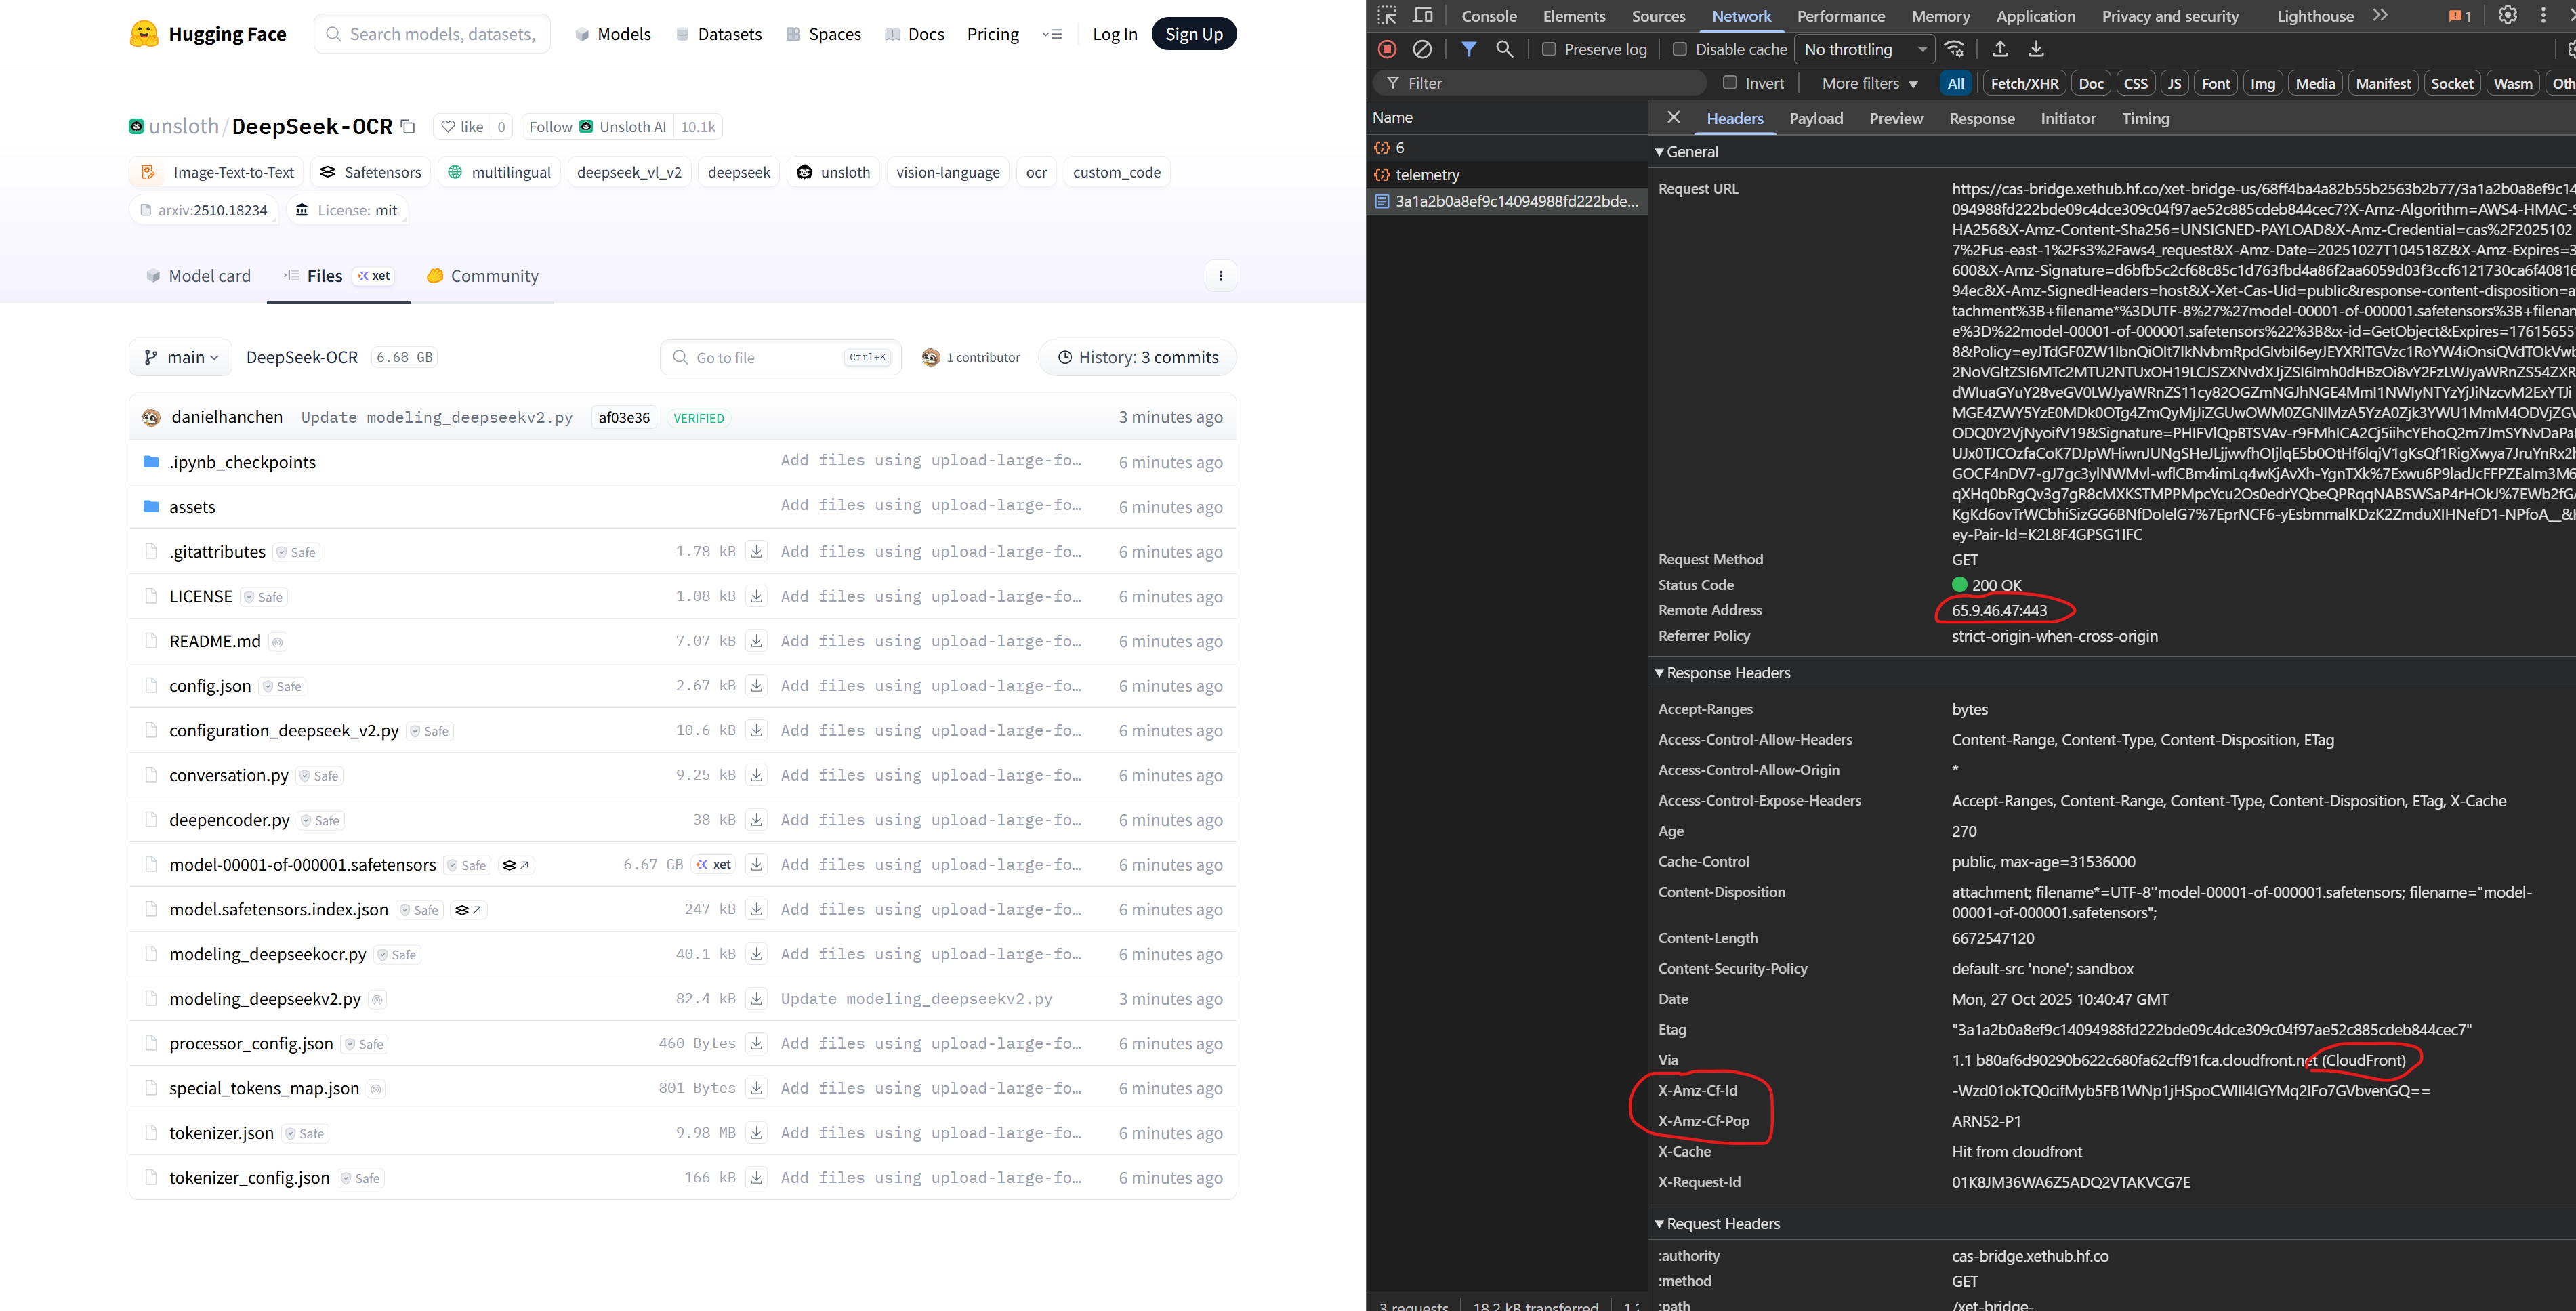
Task: Download the config.json file icon
Action: pos(757,686)
